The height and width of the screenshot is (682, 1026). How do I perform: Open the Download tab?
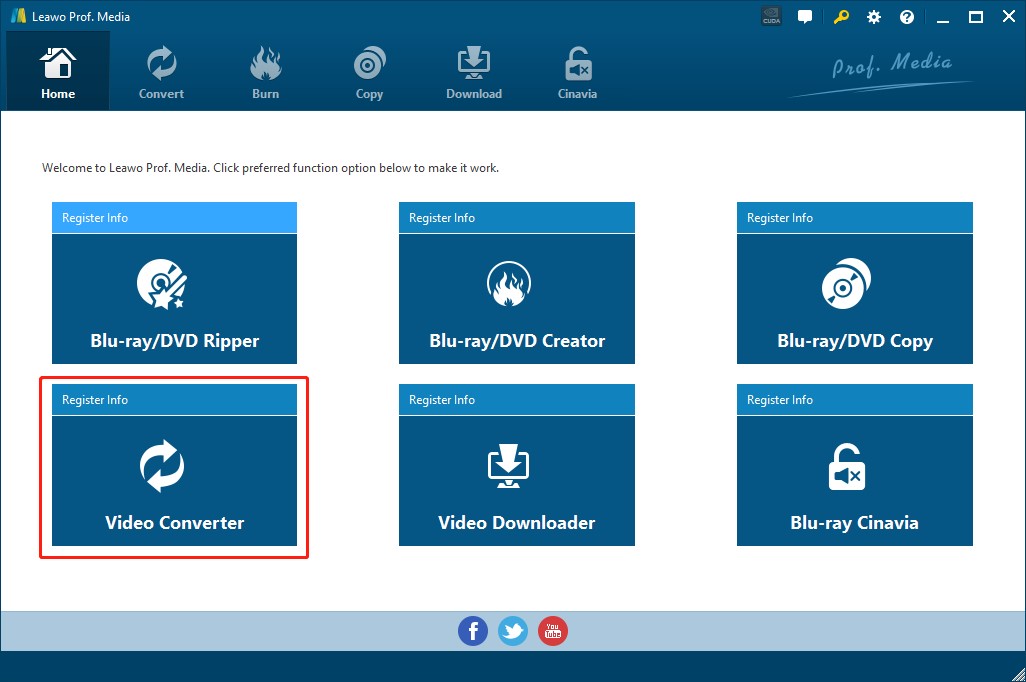tap(474, 72)
